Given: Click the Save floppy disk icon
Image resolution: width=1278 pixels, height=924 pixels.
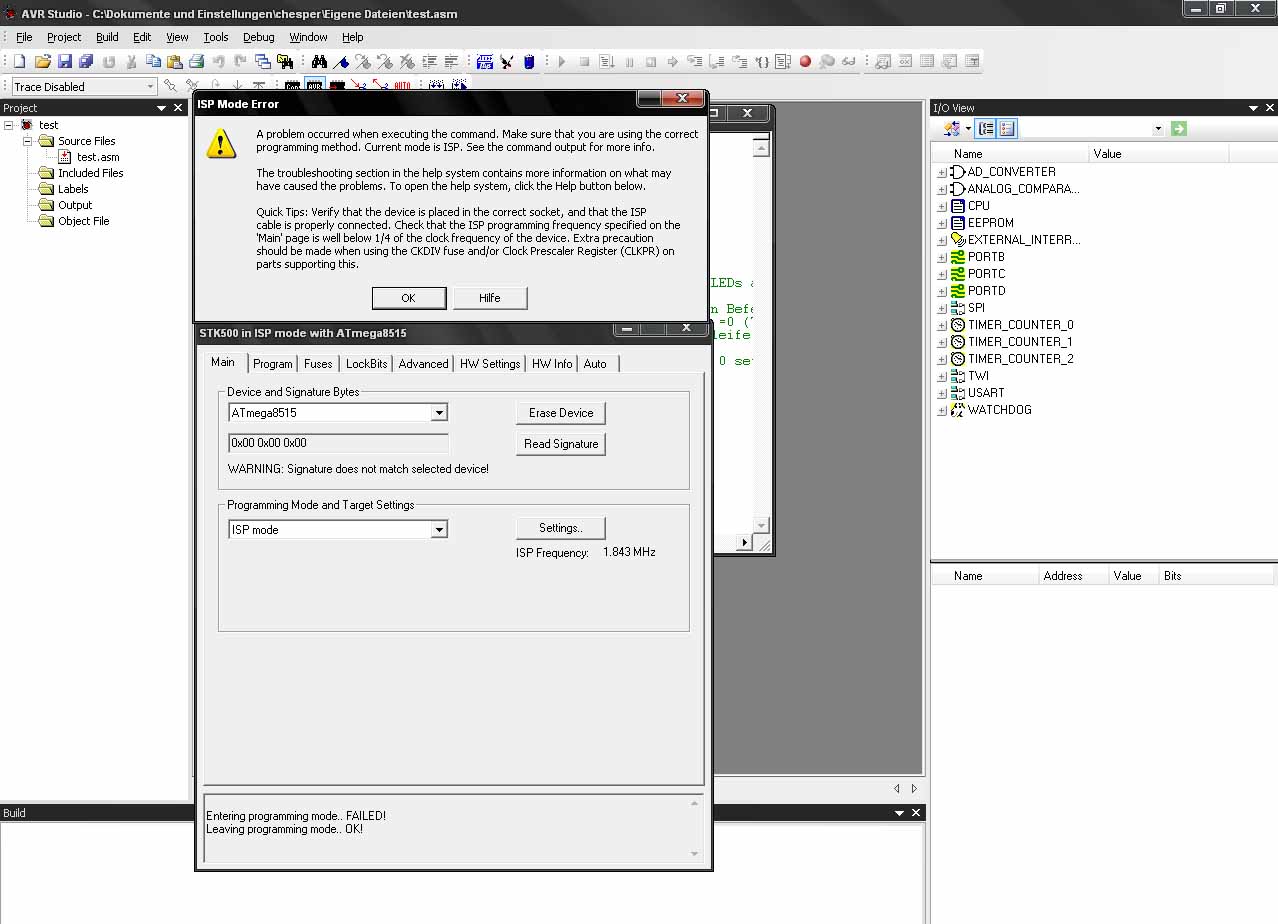Looking at the screenshot, I should pos(64,61).
